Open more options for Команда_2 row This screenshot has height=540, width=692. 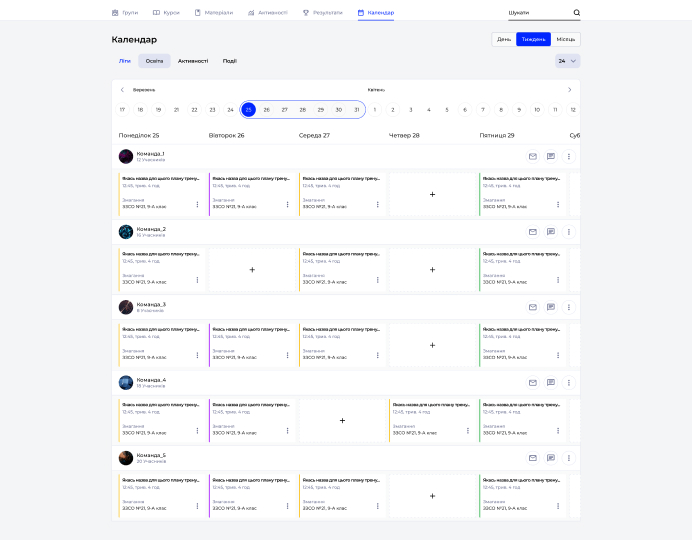point(569,232)
